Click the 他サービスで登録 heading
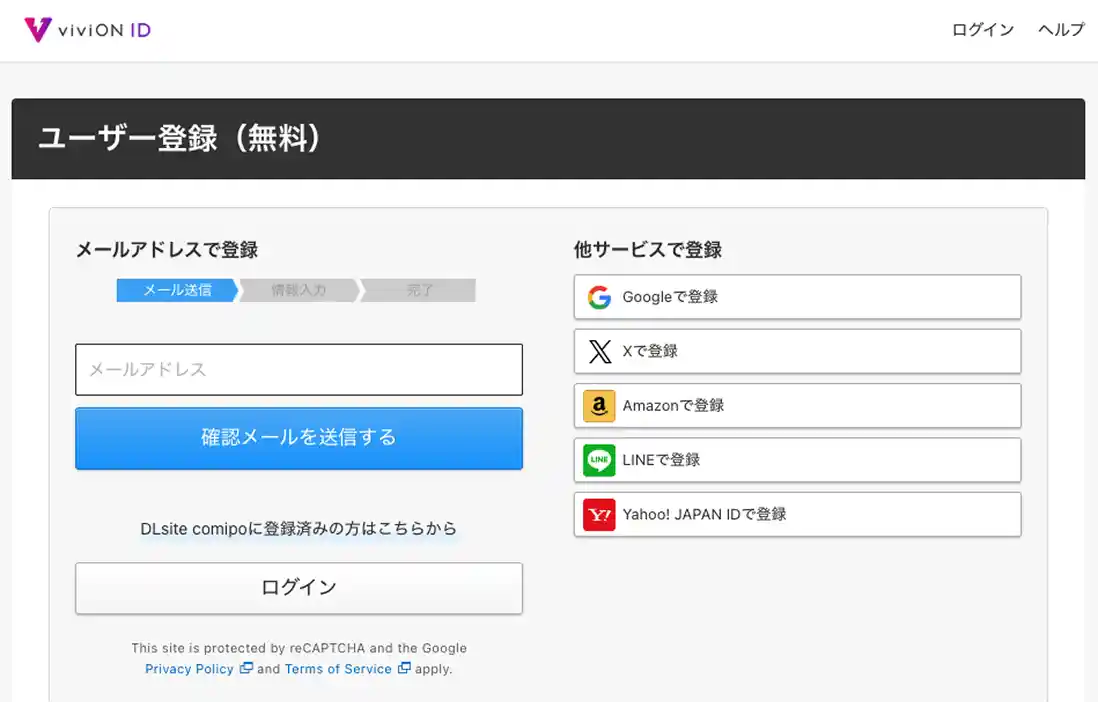The image size is (1098, 703). [x=648, y=250]
